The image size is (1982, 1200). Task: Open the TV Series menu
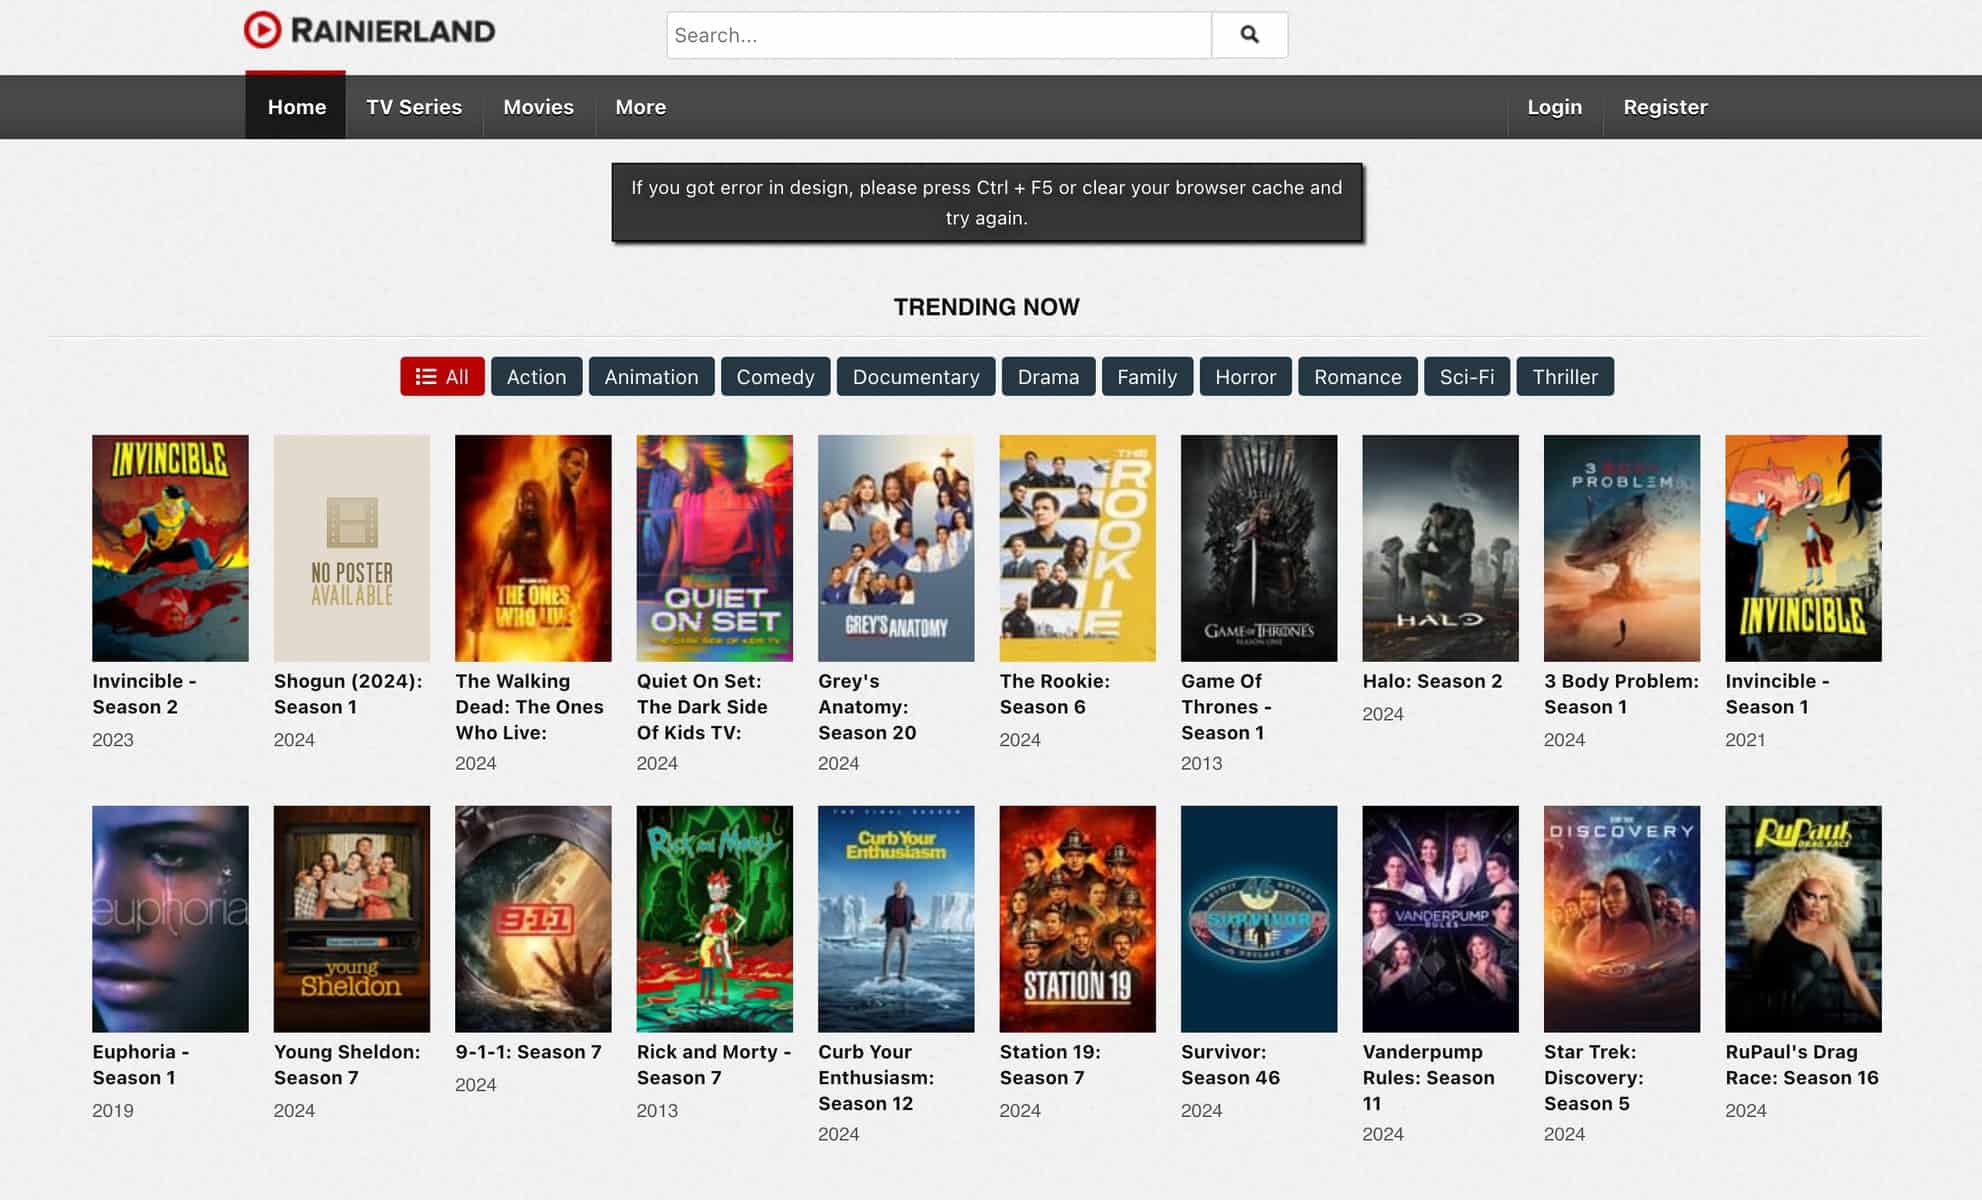coord(414,107)
